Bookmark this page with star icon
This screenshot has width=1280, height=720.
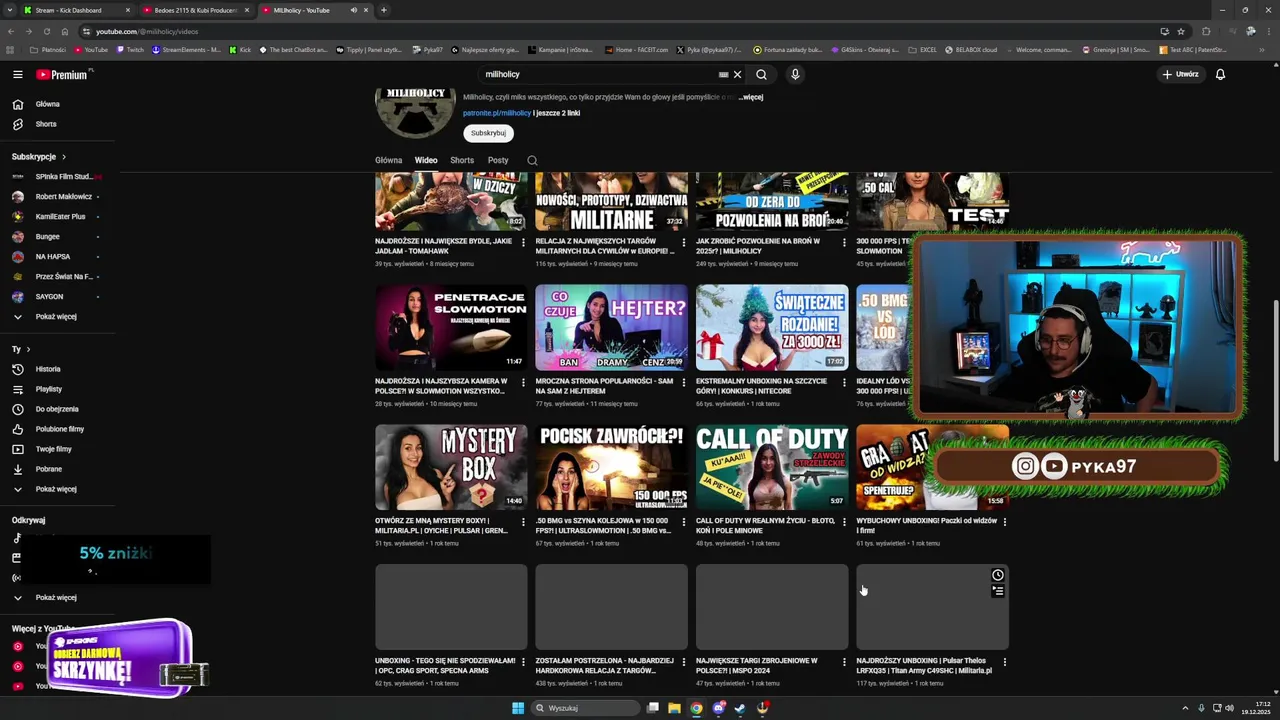[1181, 31]
